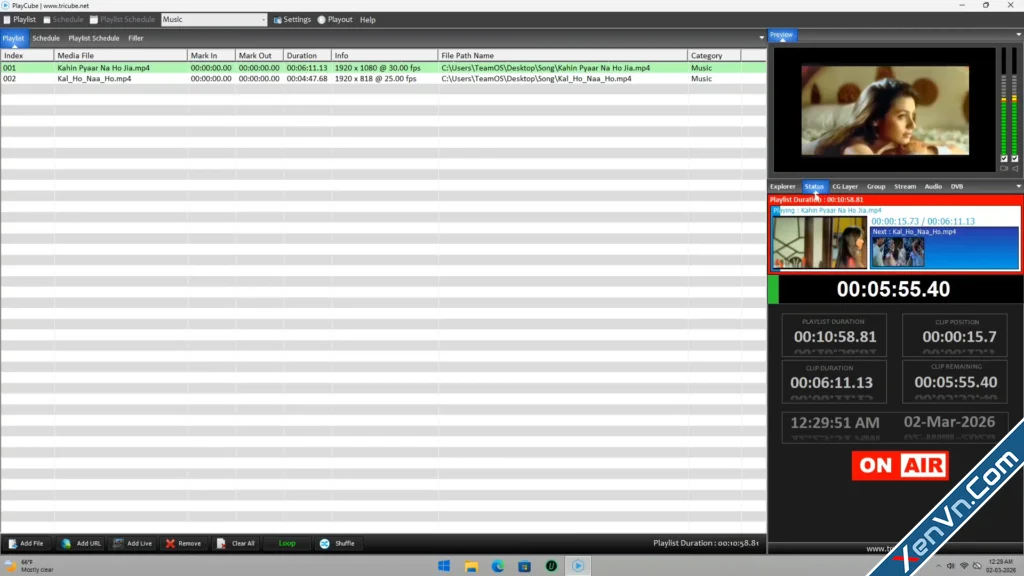The height and width of the screenshot is (576, 1024).
Task: Show hidden system tray icons
Action: point(938,566)
